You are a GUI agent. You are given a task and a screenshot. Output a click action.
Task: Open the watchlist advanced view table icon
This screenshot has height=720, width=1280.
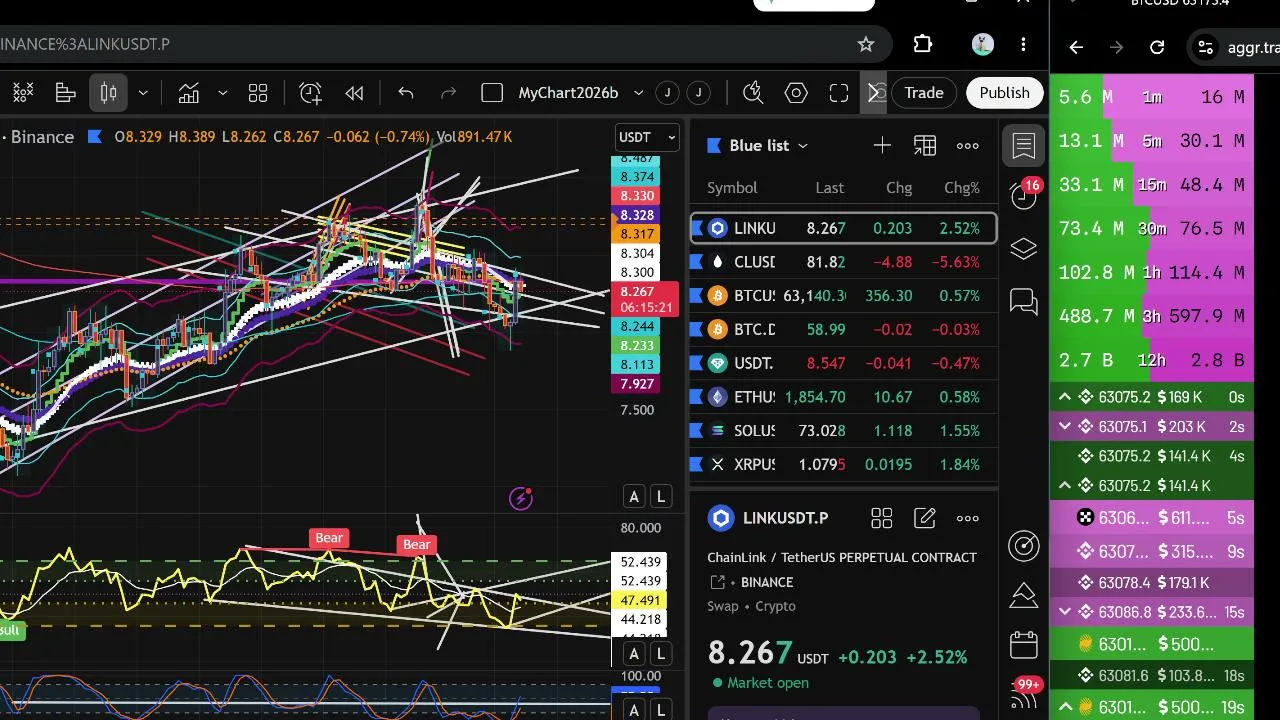point(925,146)
